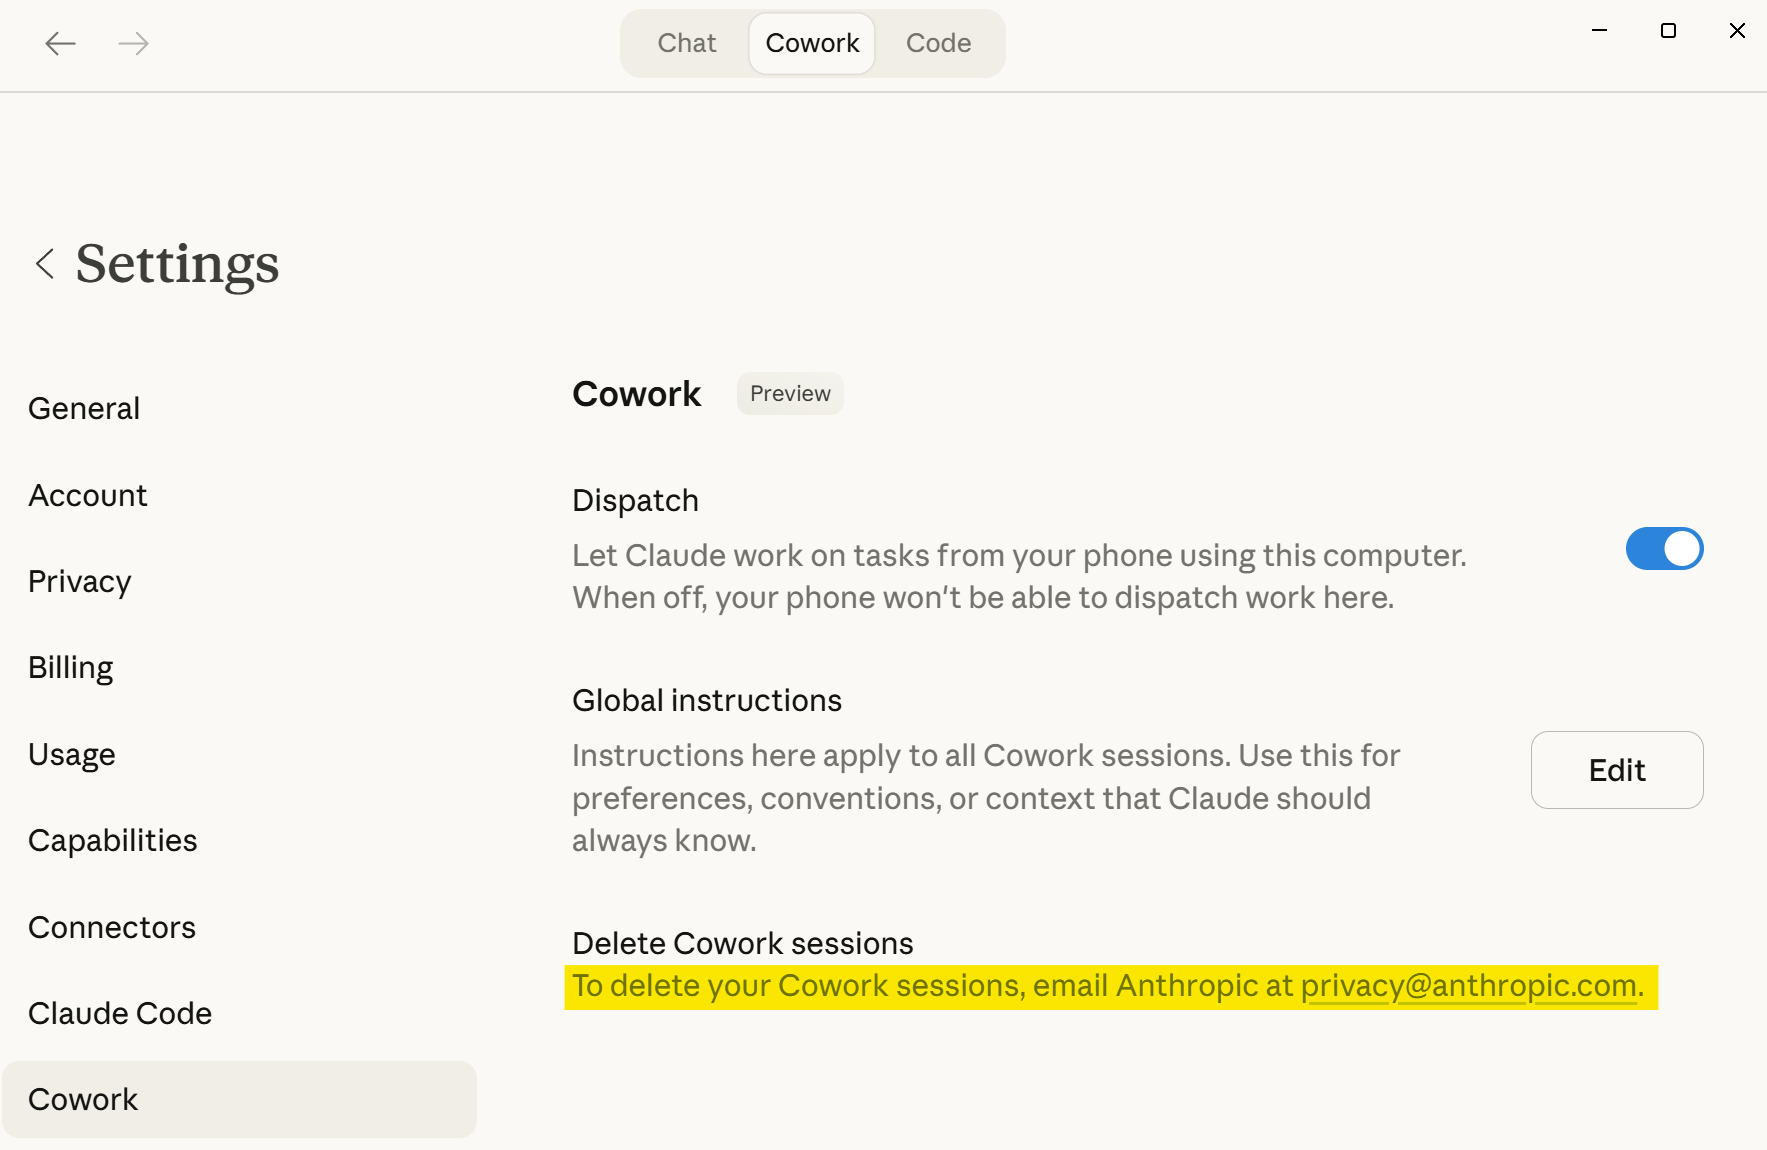
Task: Click the back navigation arrow
Action: coord(60,43)
